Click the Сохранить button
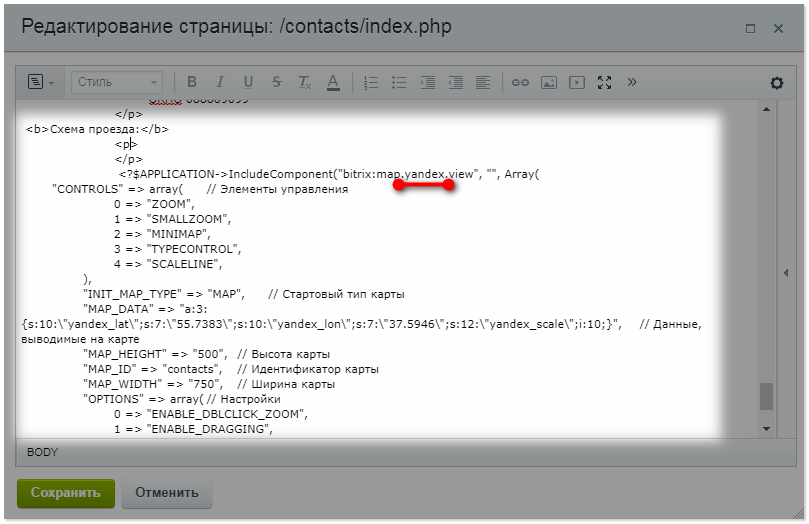 pyautogui.click(x=66, y=493)
